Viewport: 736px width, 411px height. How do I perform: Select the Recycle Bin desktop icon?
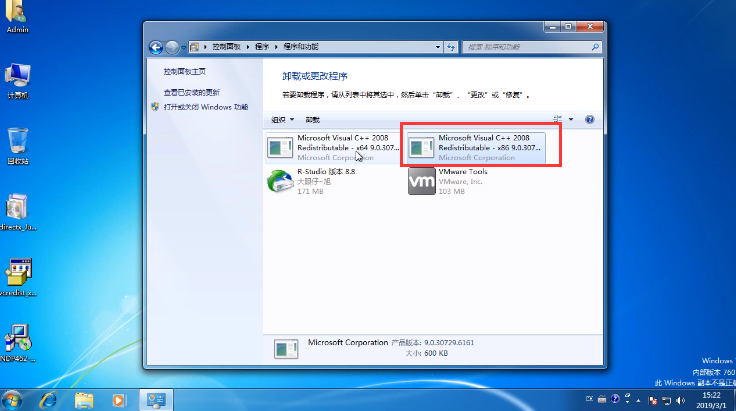coord(17,146)
